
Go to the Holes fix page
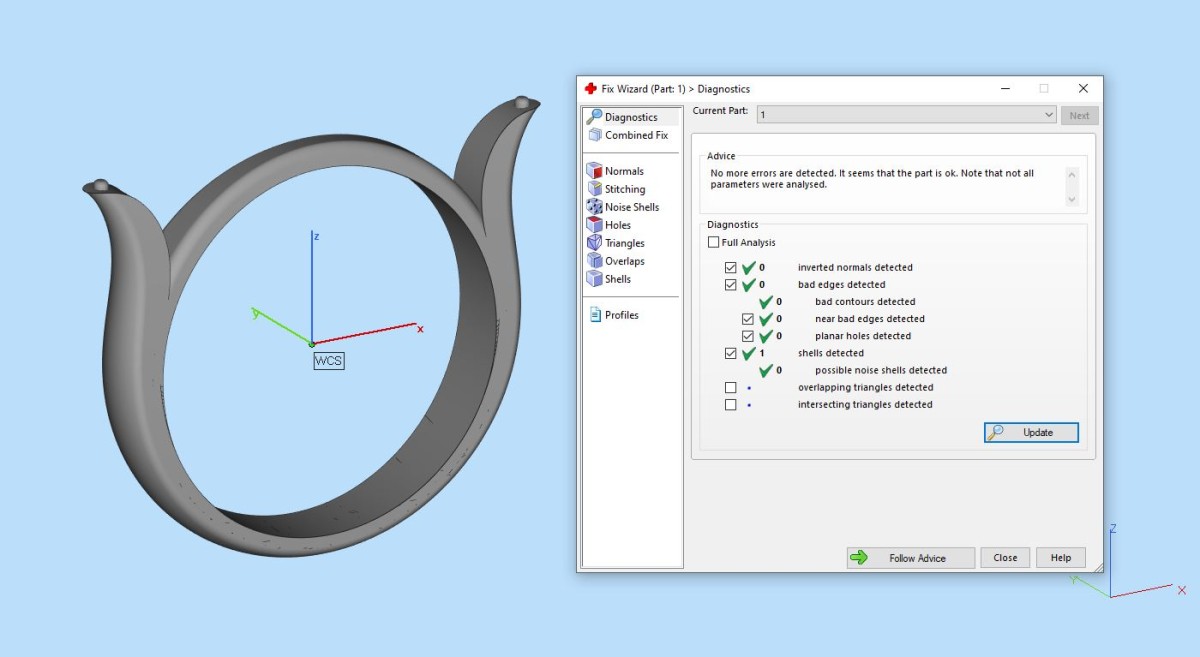[617, 225]
